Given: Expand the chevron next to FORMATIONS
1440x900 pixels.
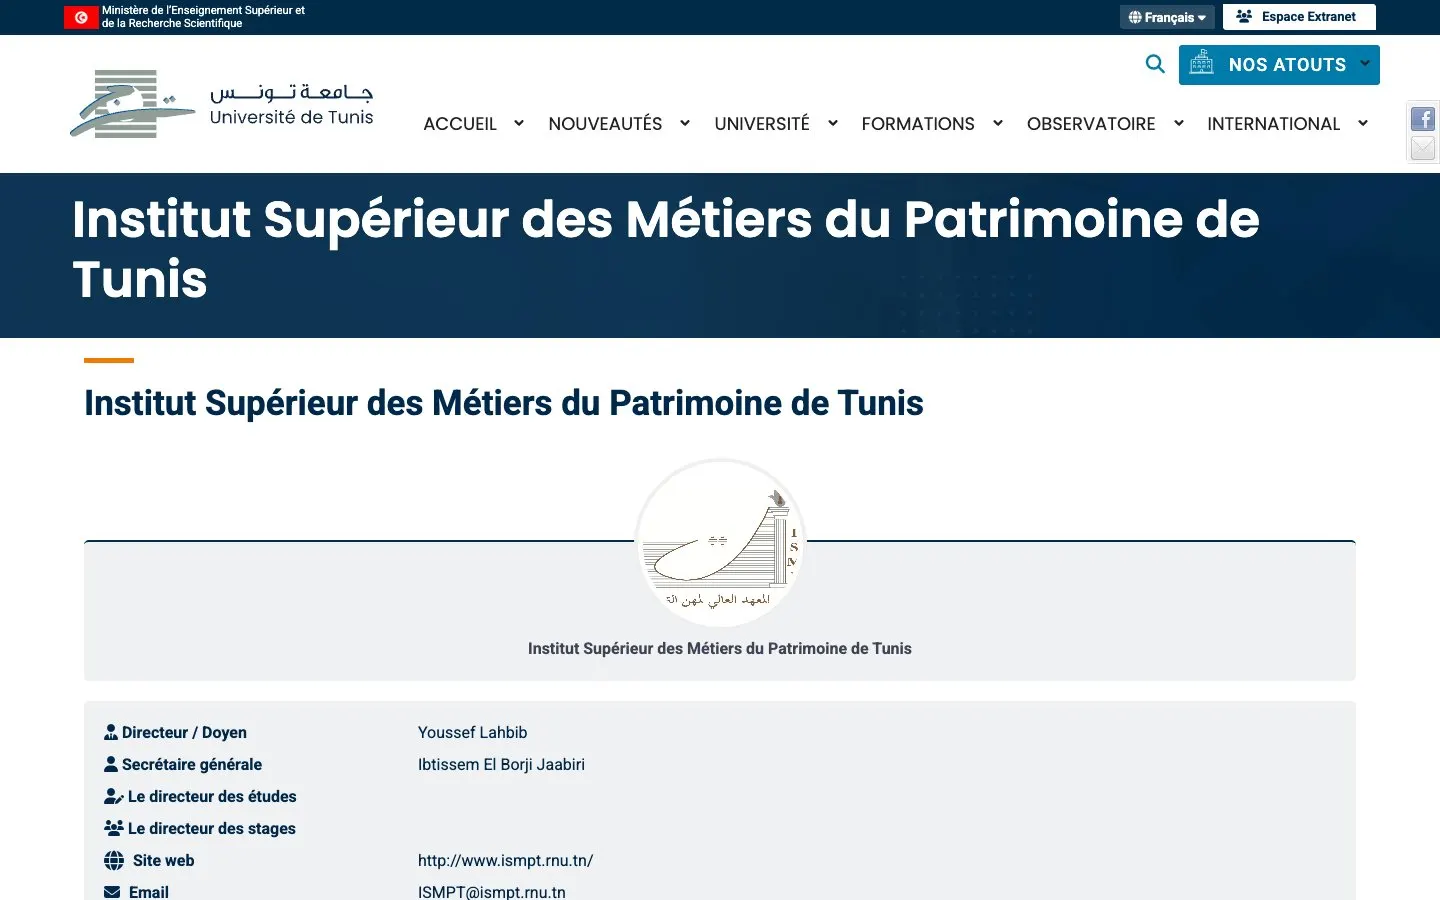Looking at the screenshot, I should (x=998, y=123).
